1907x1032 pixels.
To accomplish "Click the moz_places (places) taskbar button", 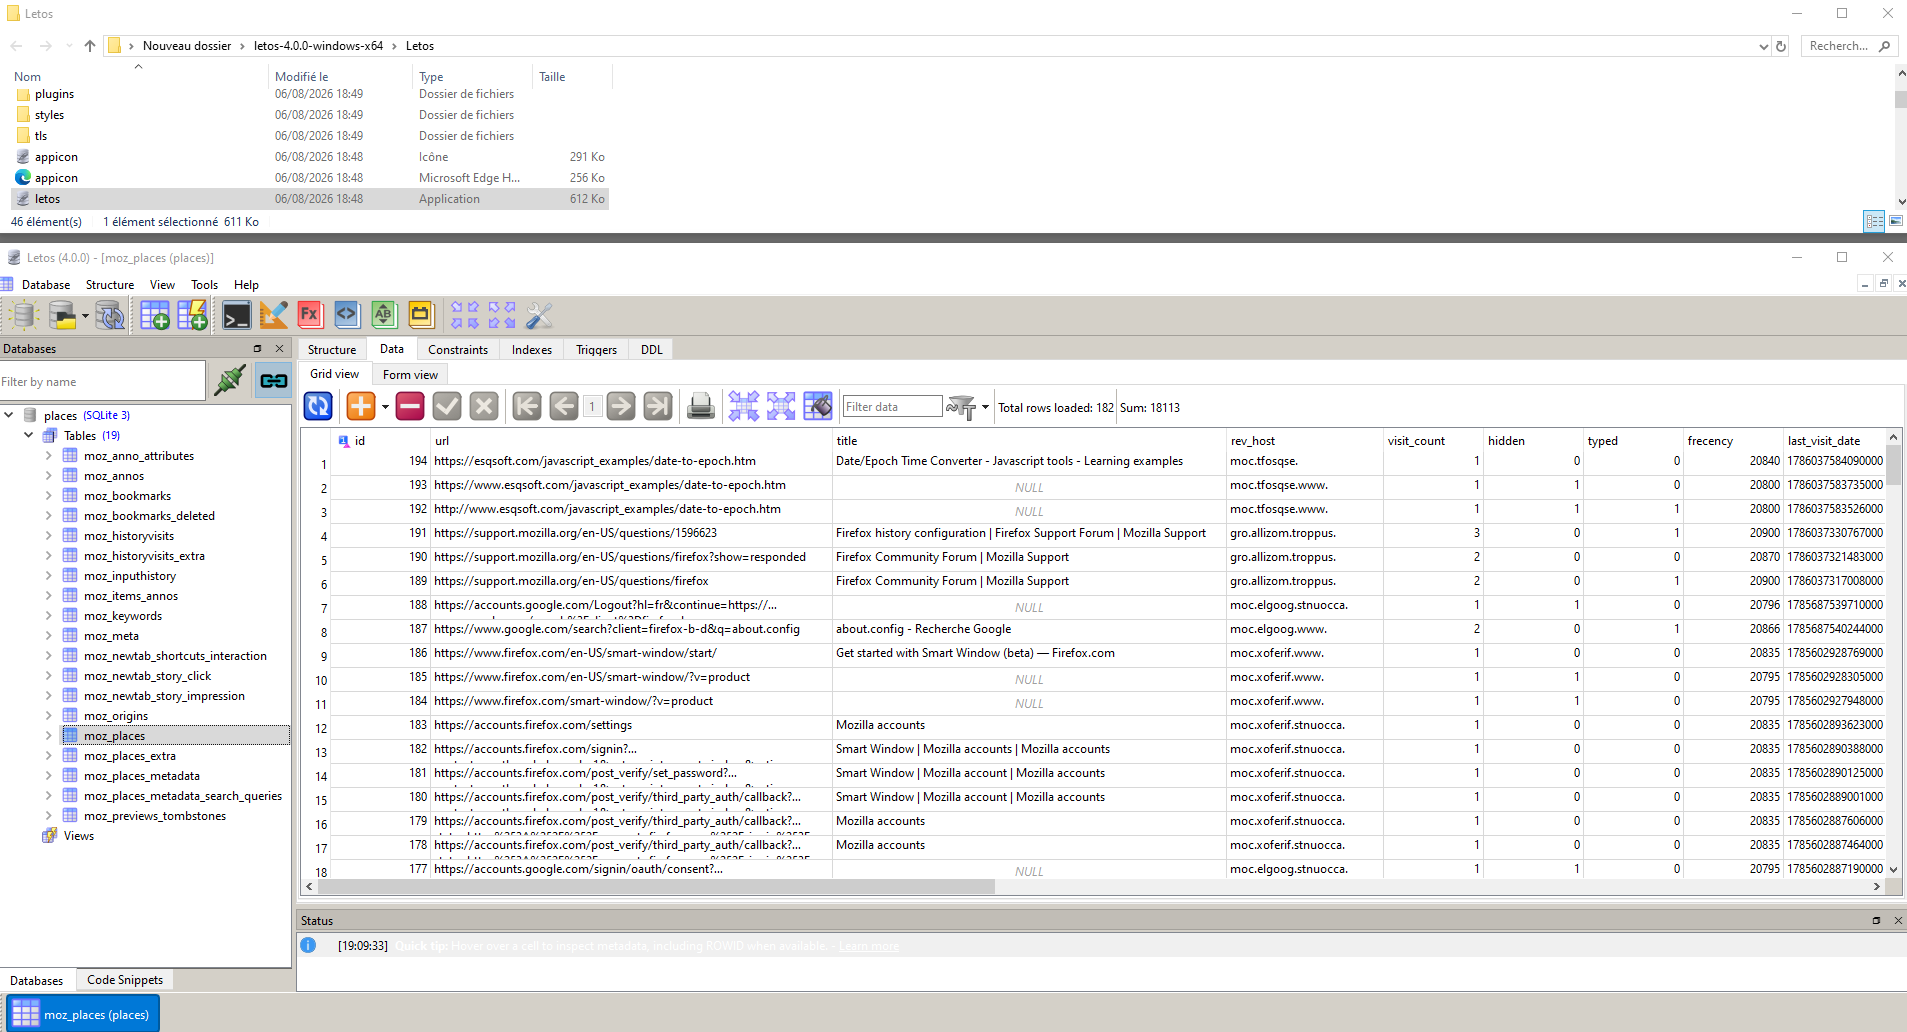I will tap(83, 1014).
